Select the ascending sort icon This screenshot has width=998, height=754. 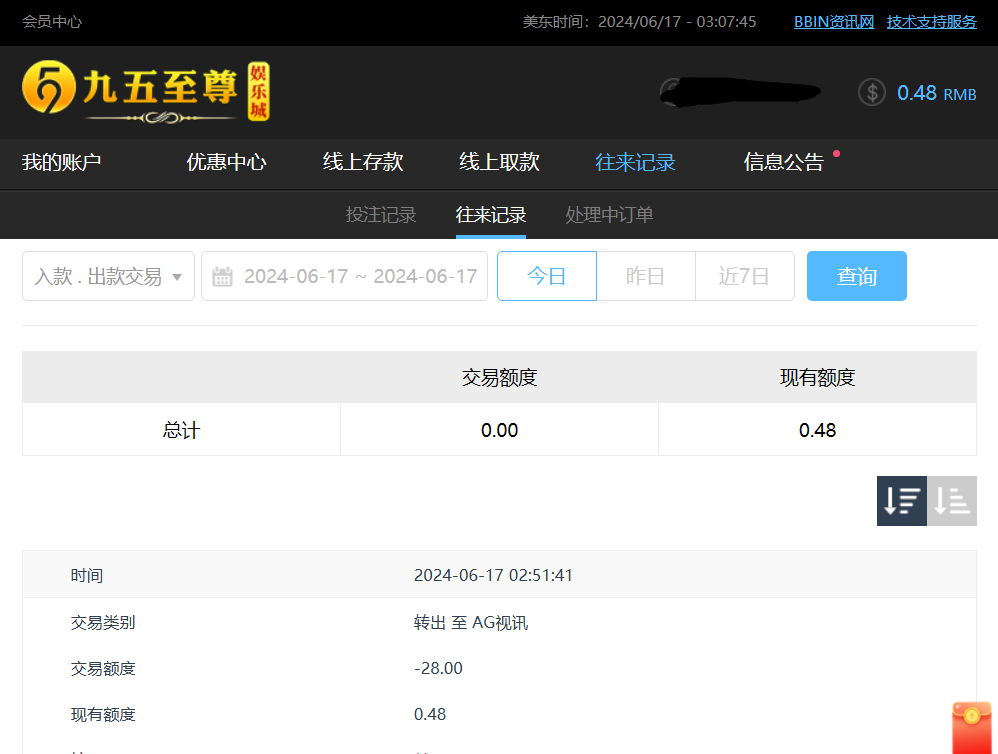tap(952, 500)
